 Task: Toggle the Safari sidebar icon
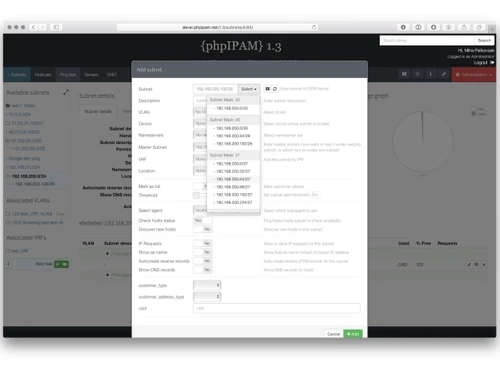(x=56, y=27)
